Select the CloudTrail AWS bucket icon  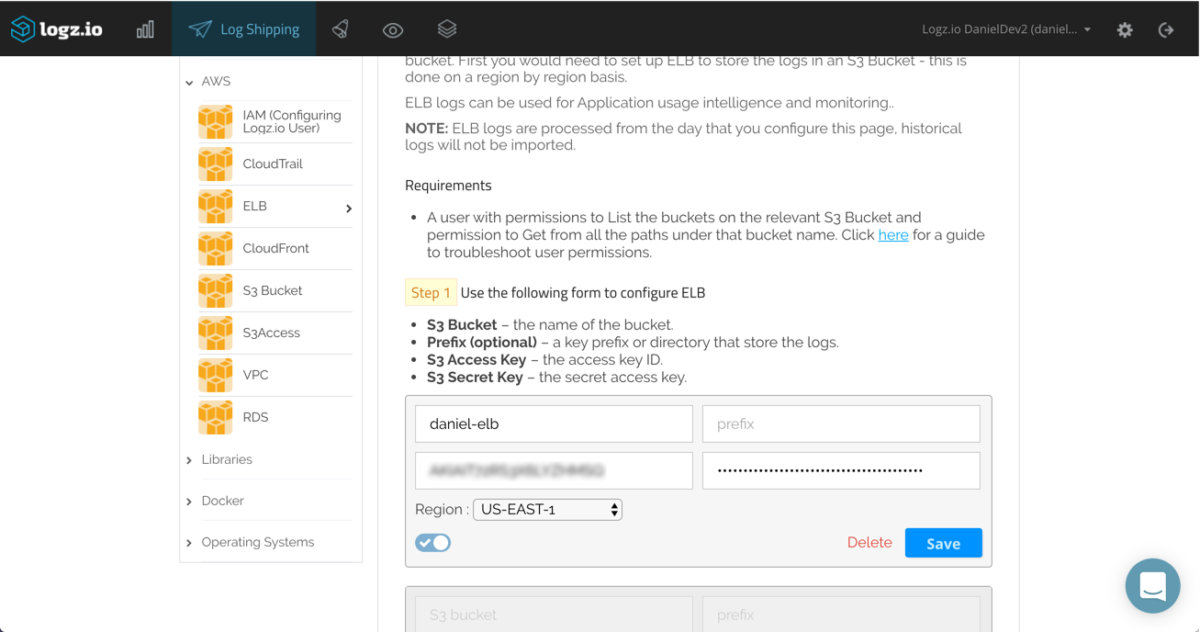pos(214,163)
